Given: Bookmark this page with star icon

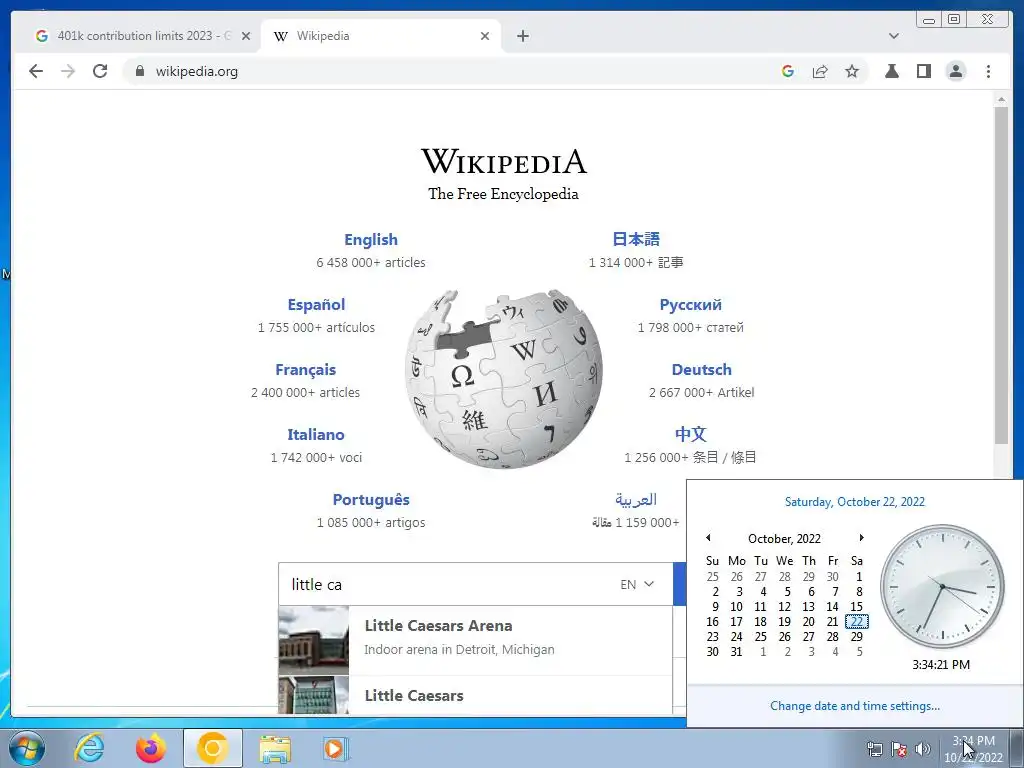Looking at the screenshot, I should [x=852, y=71].
